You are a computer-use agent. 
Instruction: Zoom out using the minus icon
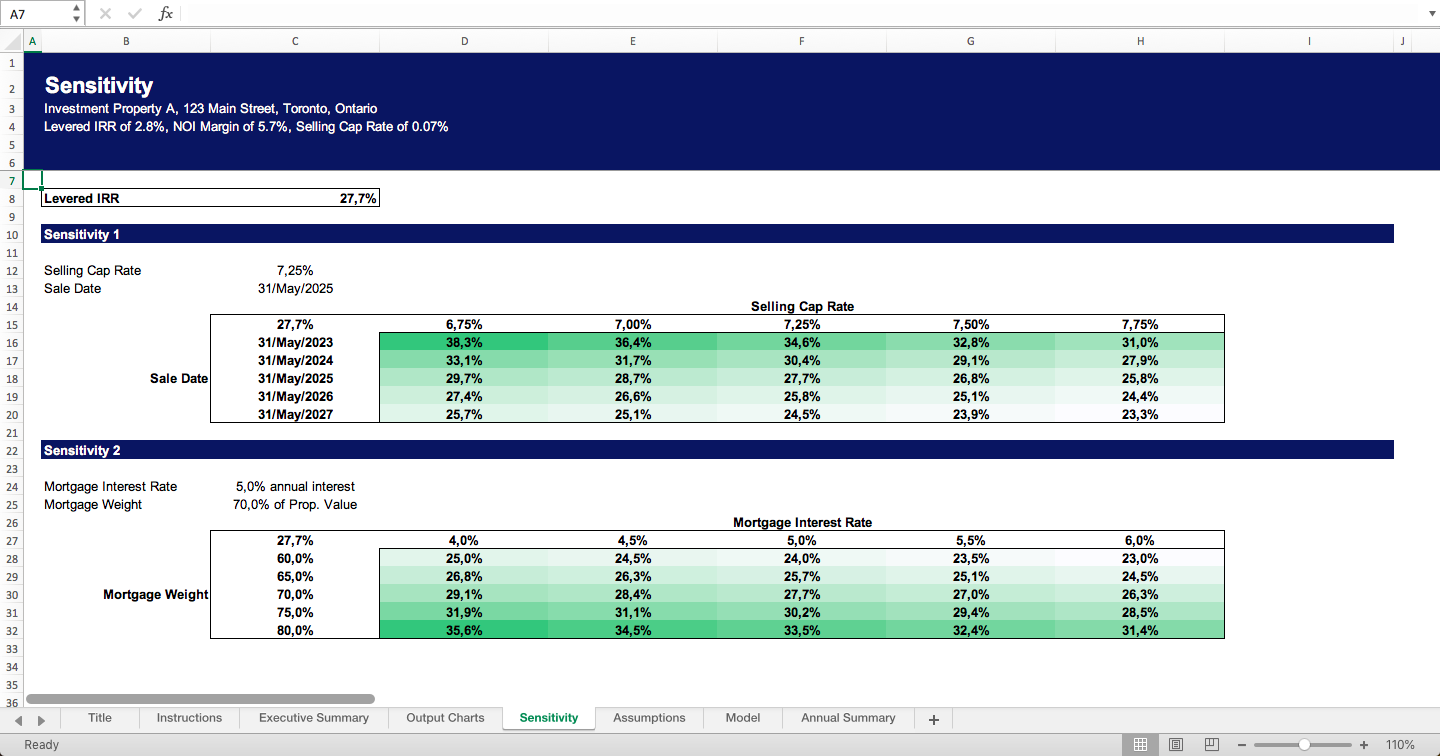coord(1241,744)
